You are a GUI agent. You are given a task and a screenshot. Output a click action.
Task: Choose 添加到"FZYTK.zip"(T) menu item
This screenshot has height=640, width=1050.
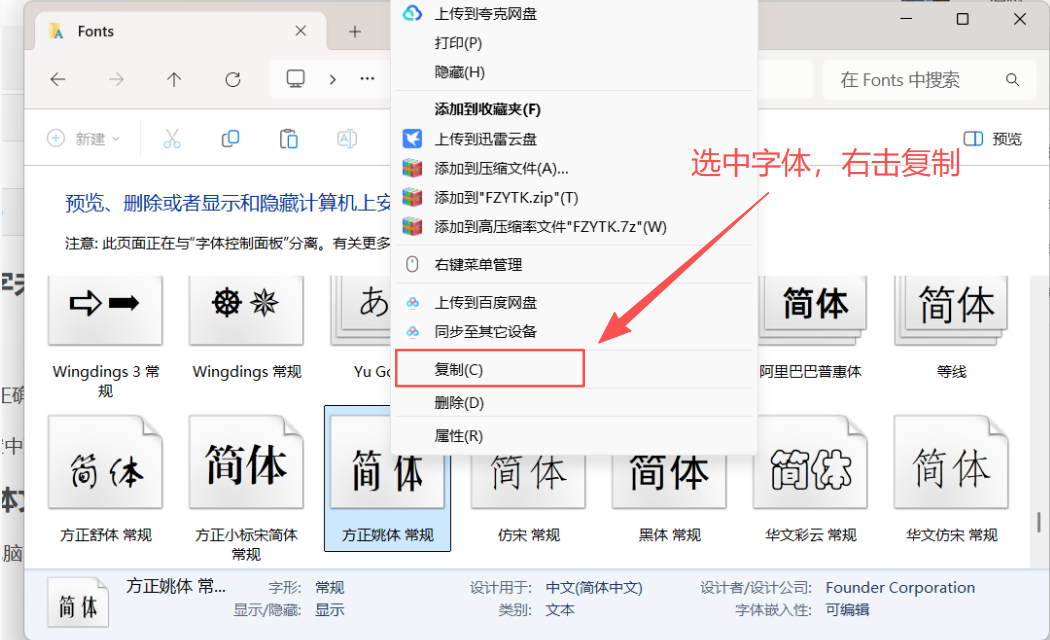point(575,197)
